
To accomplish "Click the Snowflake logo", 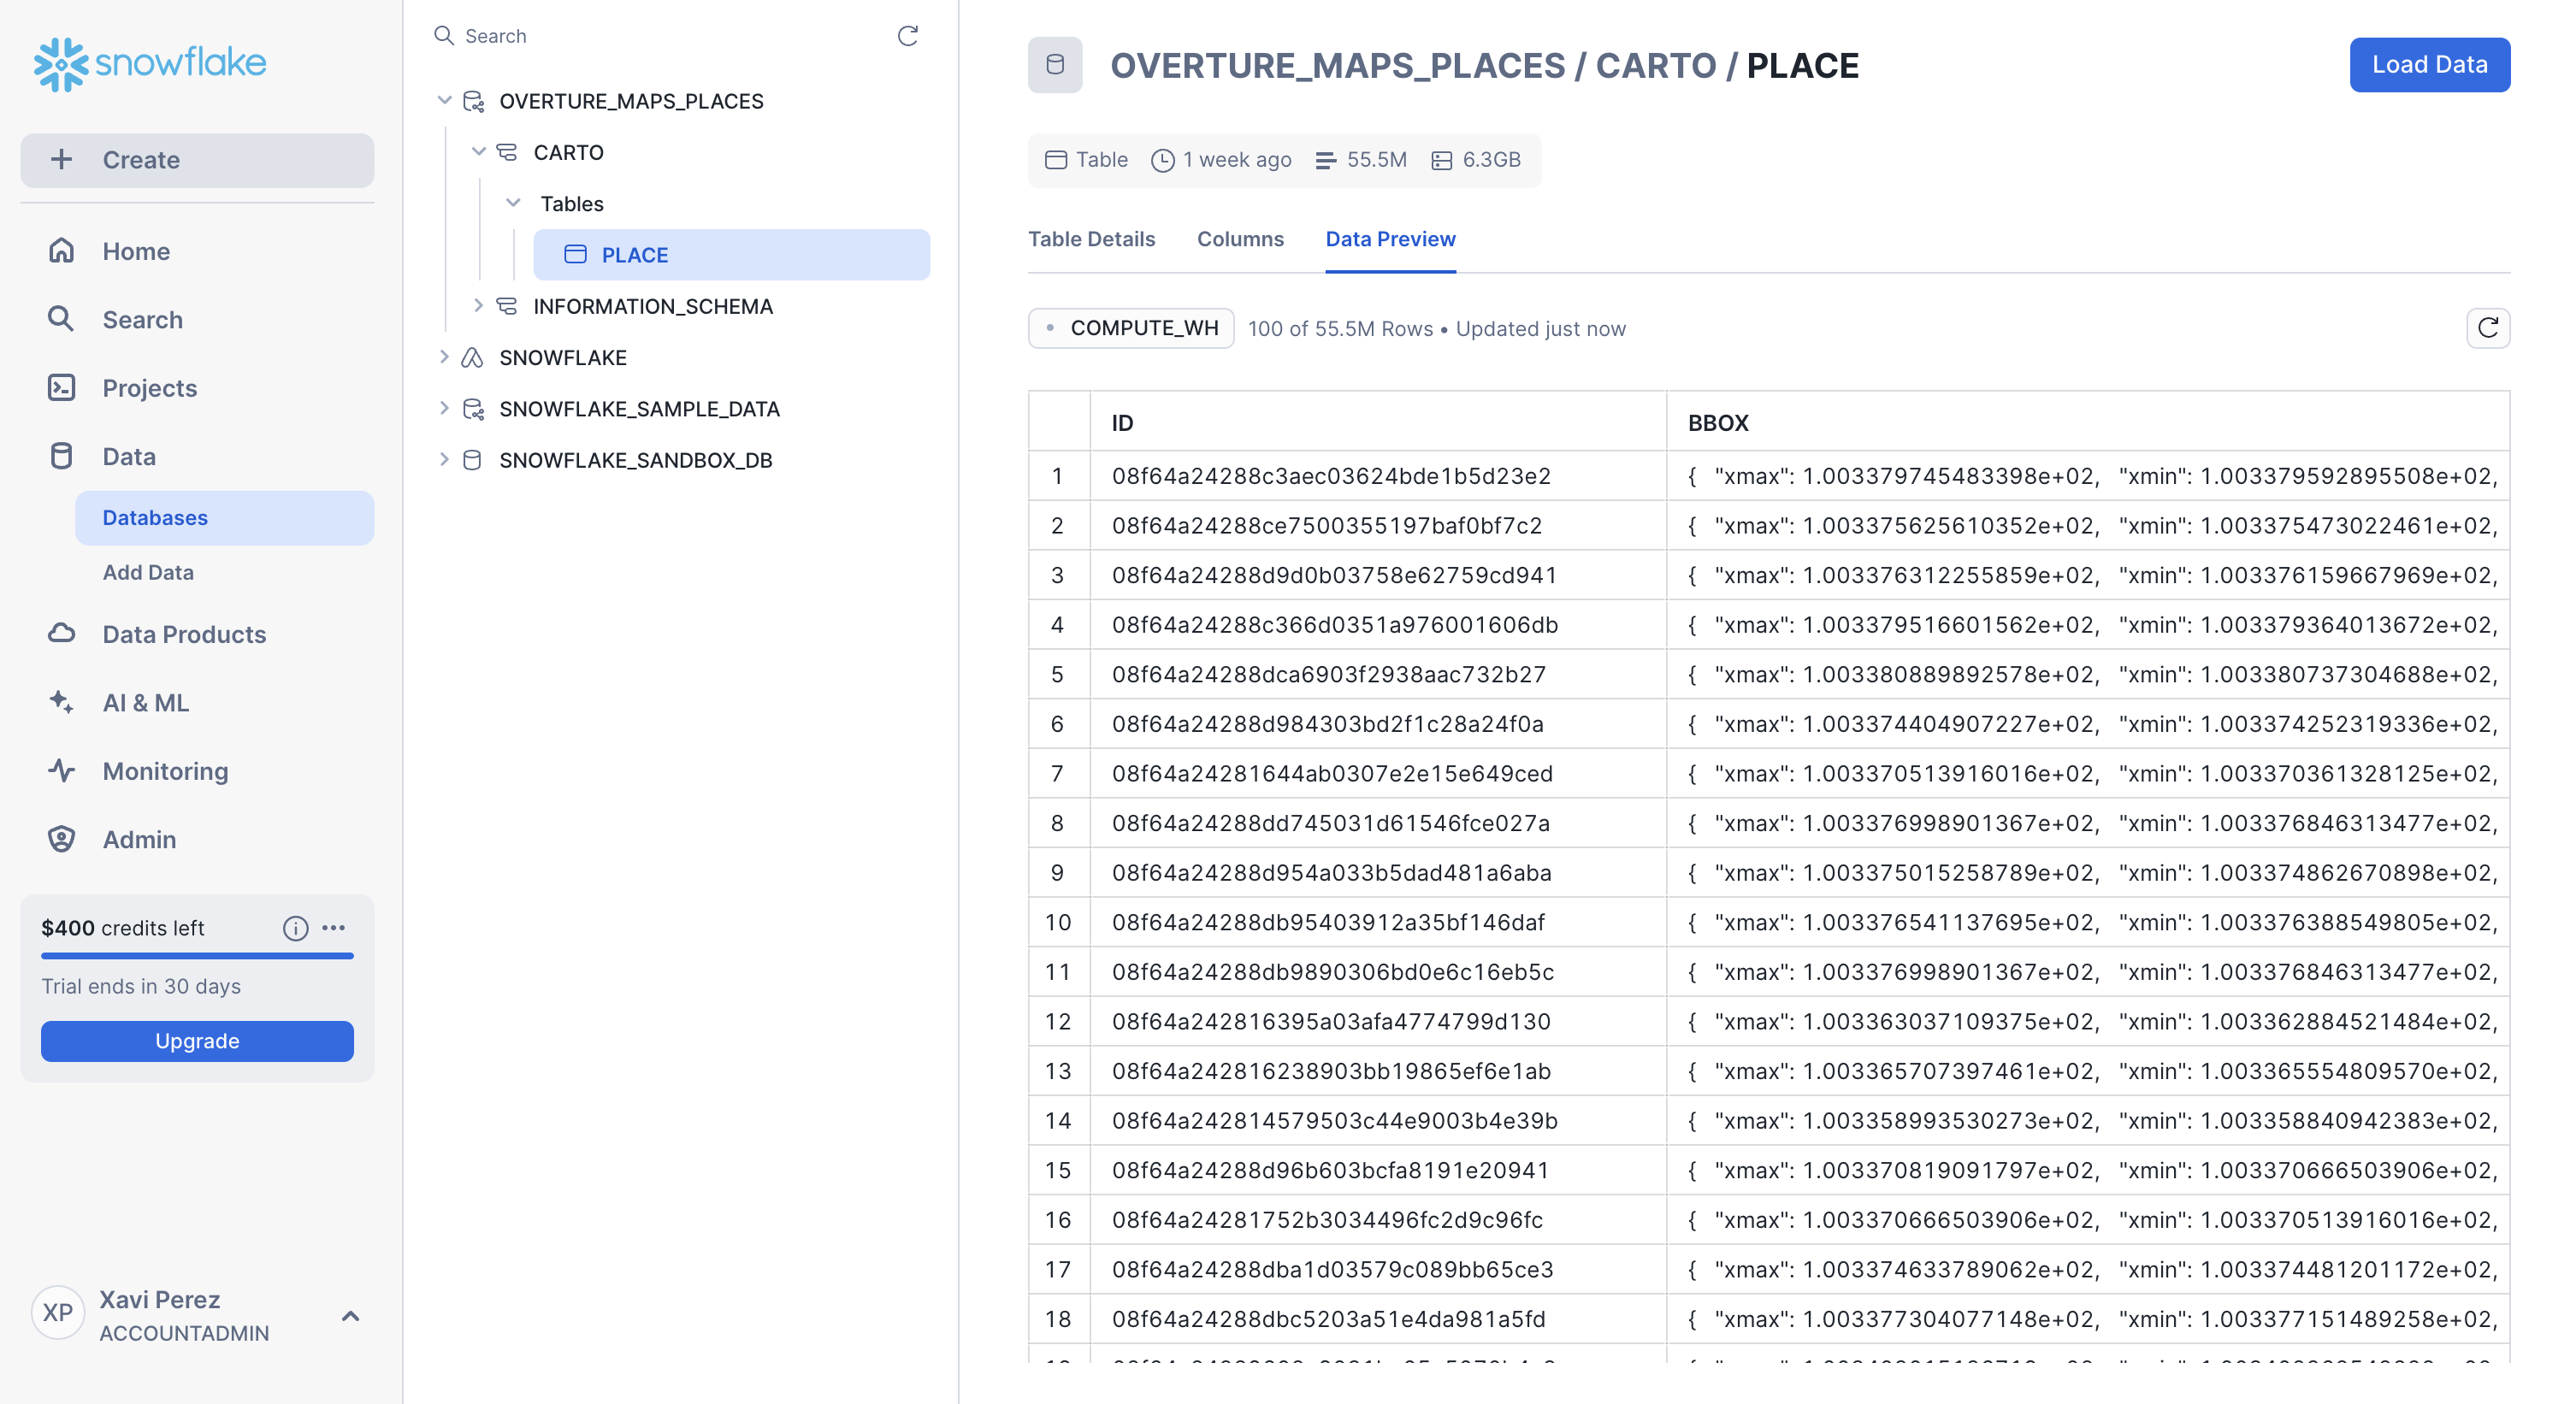I will (x=150, y=64).
